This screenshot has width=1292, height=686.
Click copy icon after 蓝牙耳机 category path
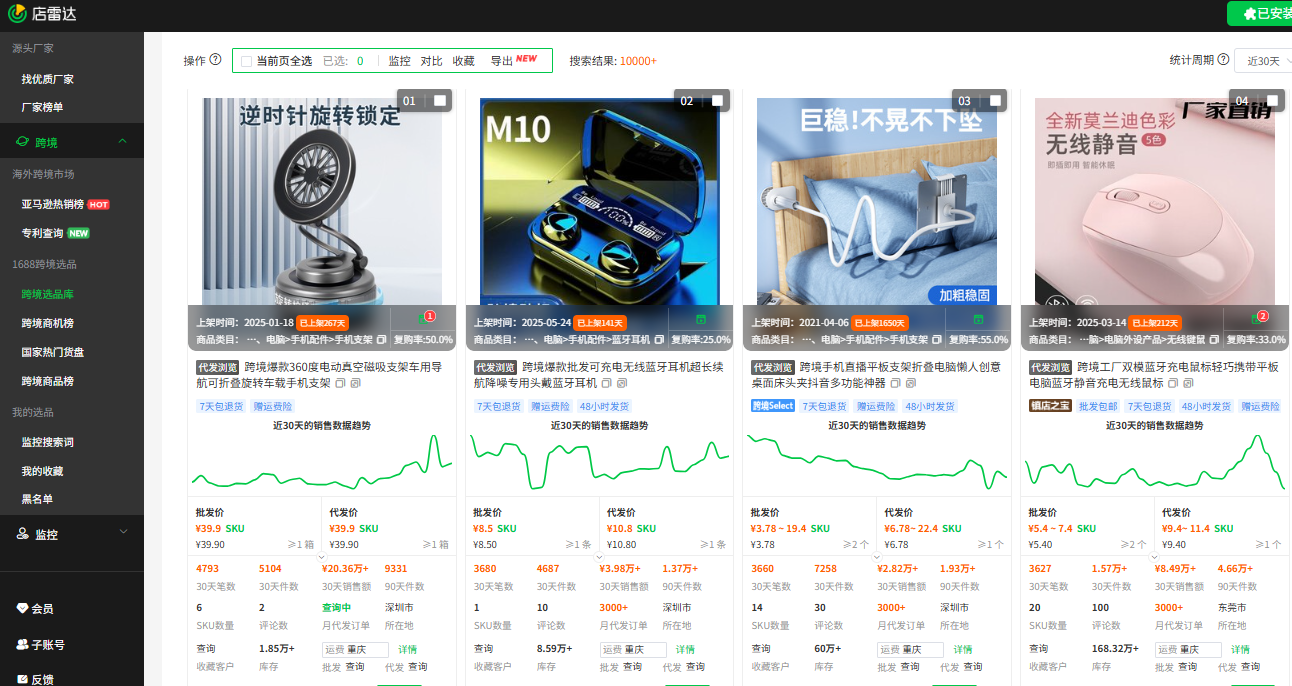(x=659, y=340)
